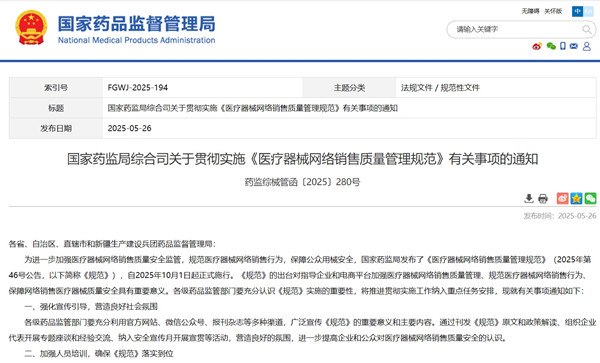Select document number 药监综械管函〔2025〕280号

pos(302,182)
